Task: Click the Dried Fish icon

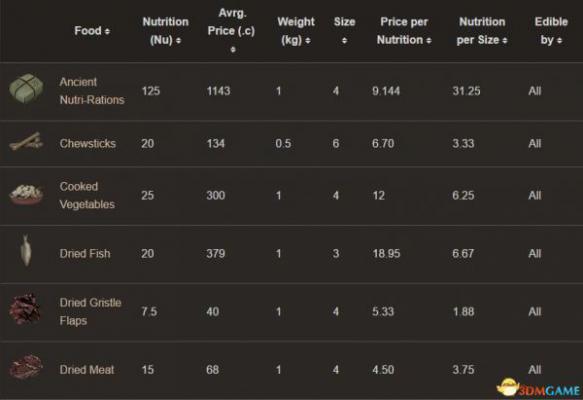Action: (x=26, y=250)
